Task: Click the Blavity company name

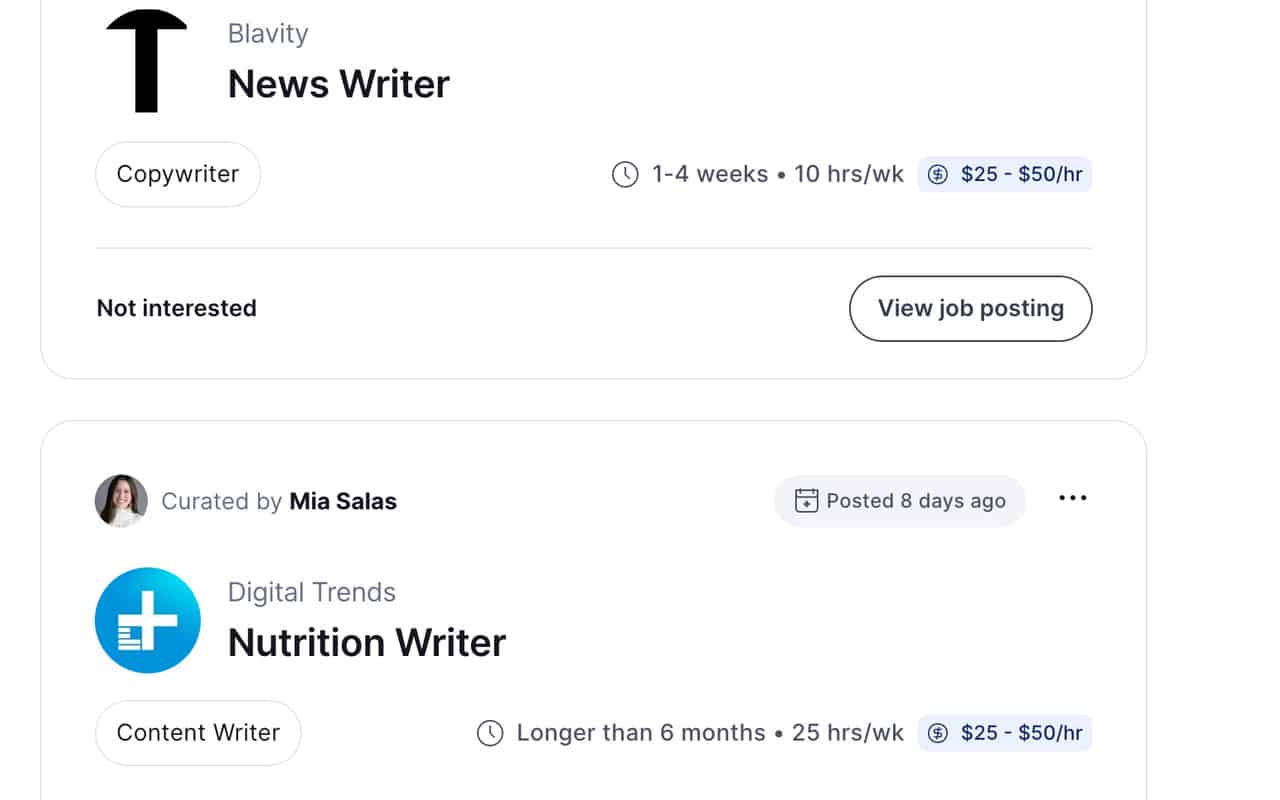Action: click(x=268, y=34)
